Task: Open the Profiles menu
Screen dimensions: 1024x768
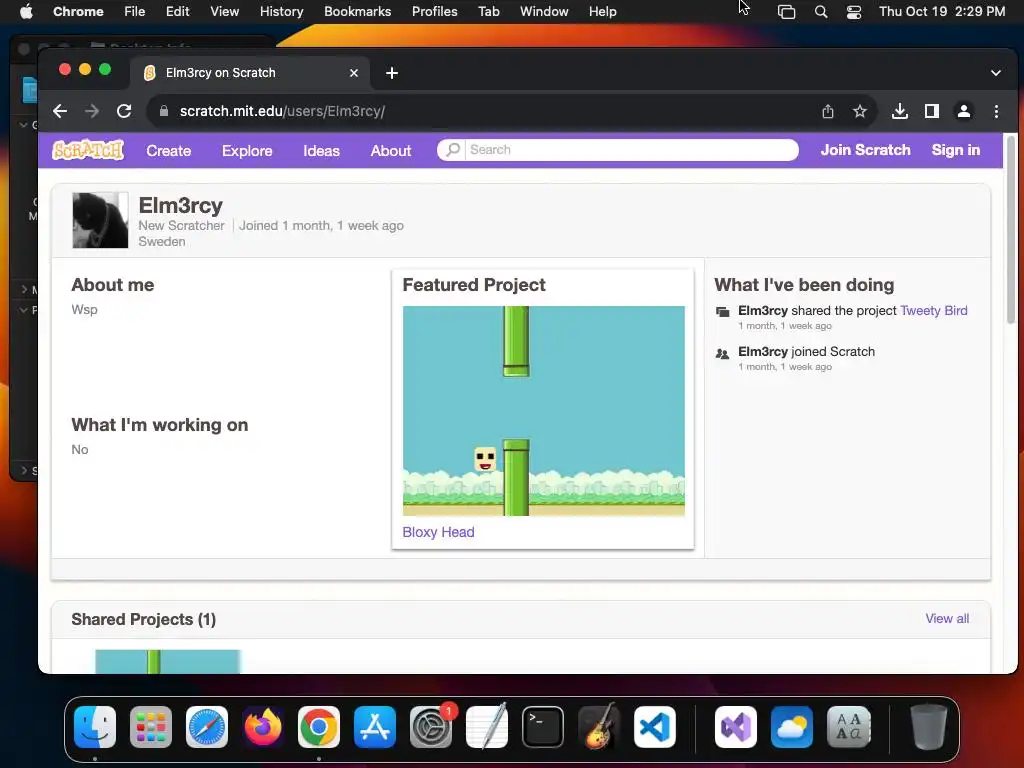Action: (434, 12)
